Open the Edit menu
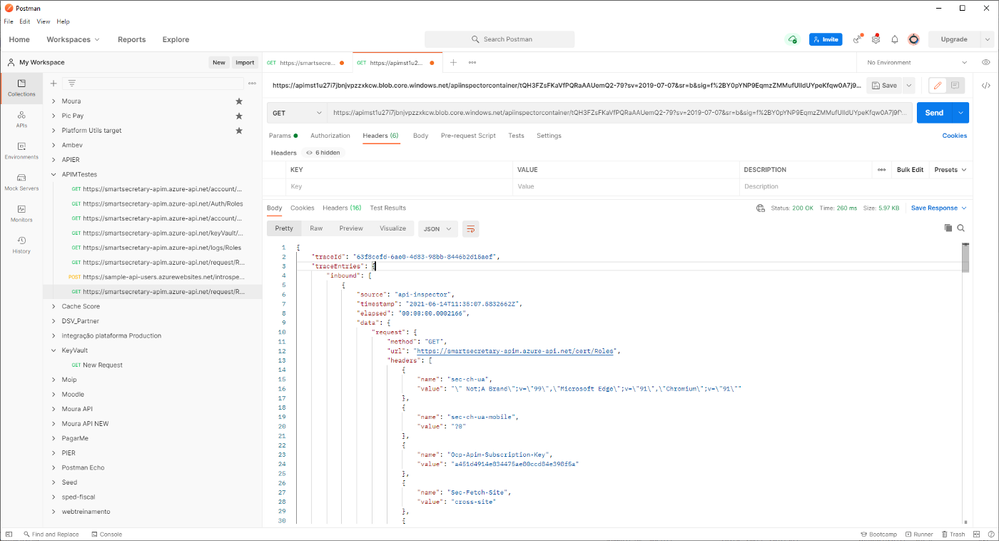999x541 pixels. click(x=25, y=21)
